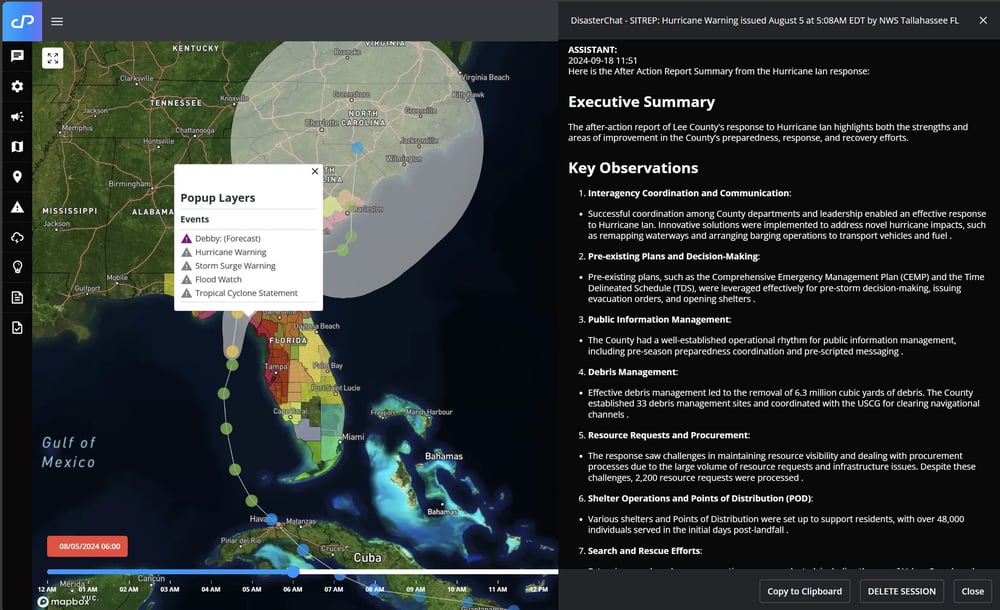Open the settings gear in the sidebar
1000x610 pixels.
[x=17, y=86]
